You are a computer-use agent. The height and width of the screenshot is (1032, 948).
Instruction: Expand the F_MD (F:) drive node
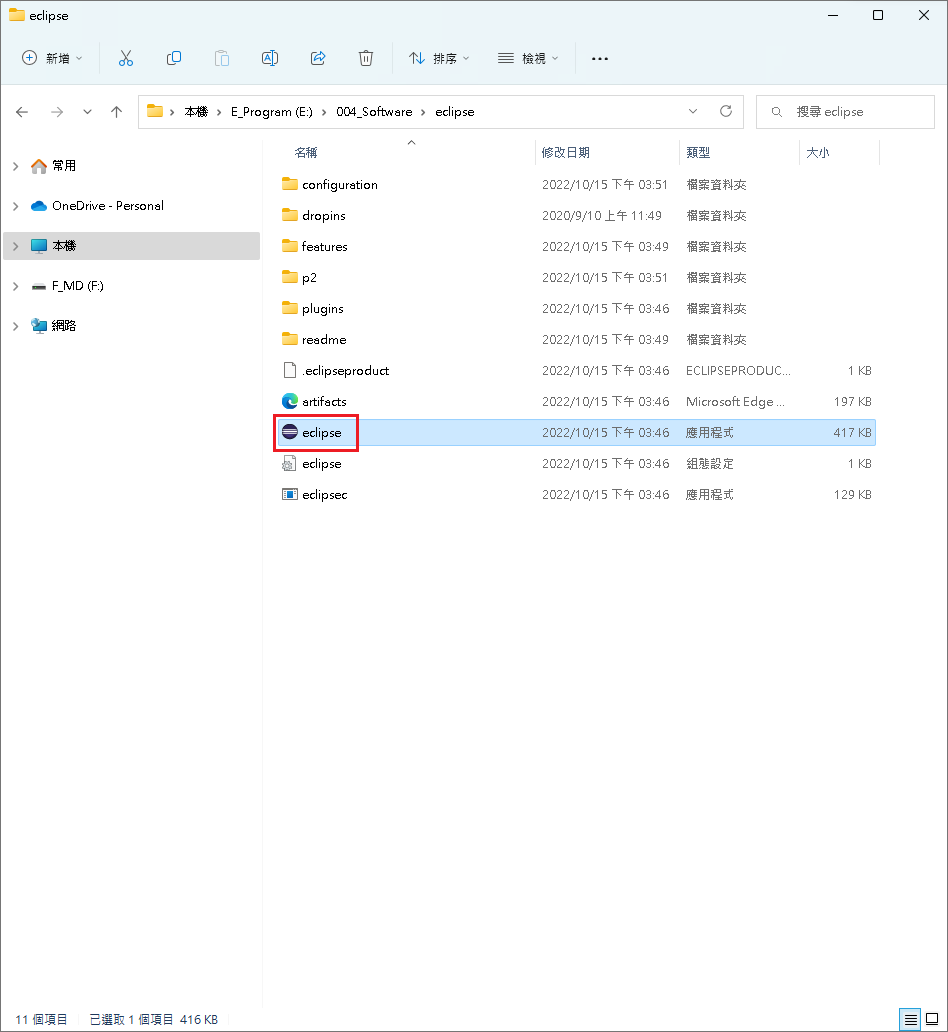[x=15, y=286]
